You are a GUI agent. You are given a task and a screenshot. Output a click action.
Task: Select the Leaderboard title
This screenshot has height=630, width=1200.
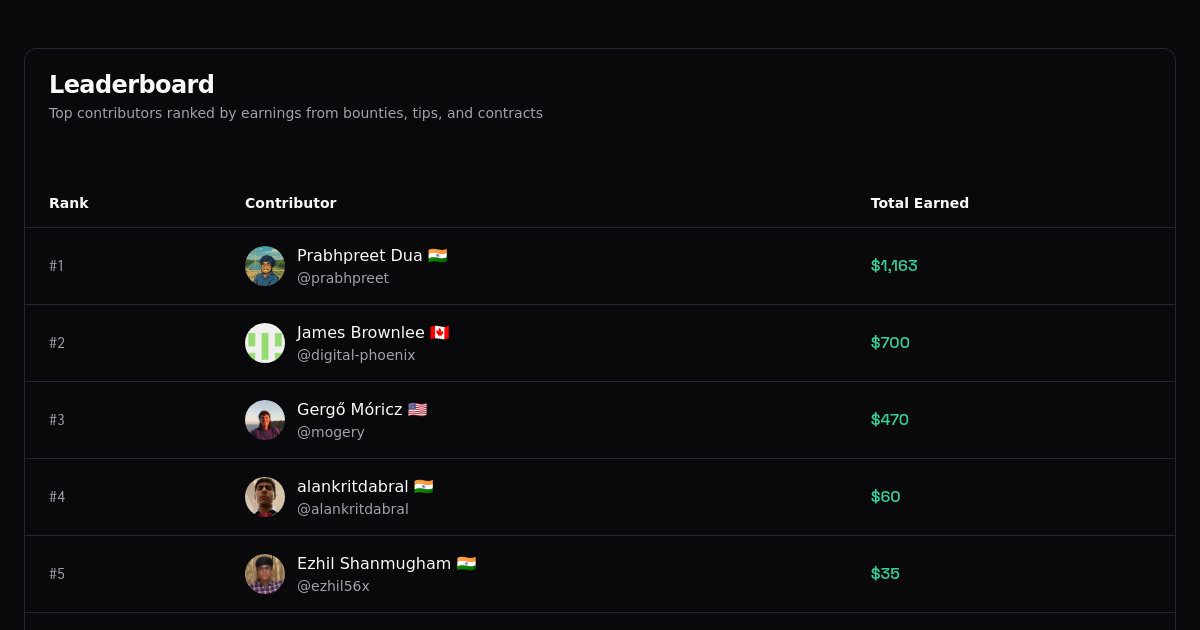pos(132,84)
